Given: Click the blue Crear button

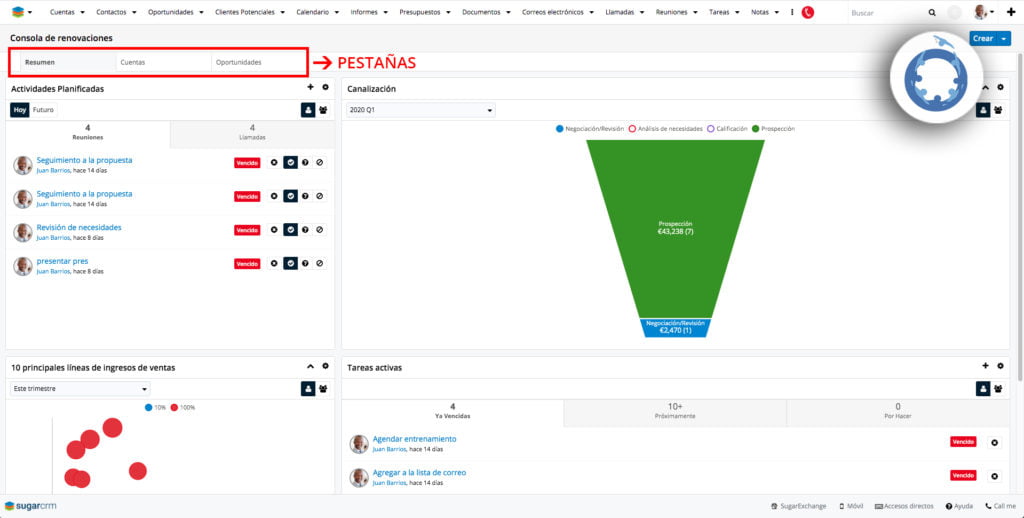Looking at the screenshot, I should [x=982, y=38].
